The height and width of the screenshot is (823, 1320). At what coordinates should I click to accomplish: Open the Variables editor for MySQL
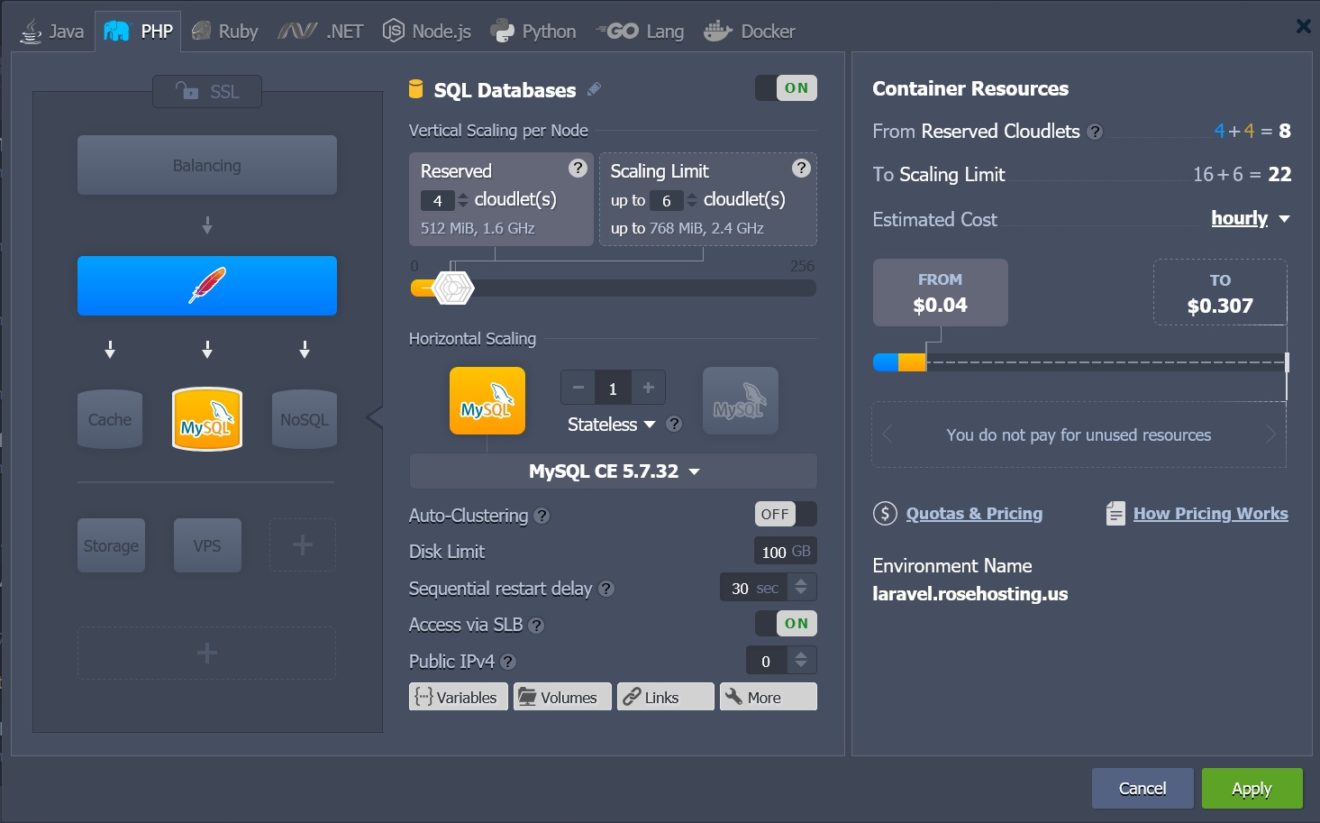pyautogui.click(x=457, y=696)
